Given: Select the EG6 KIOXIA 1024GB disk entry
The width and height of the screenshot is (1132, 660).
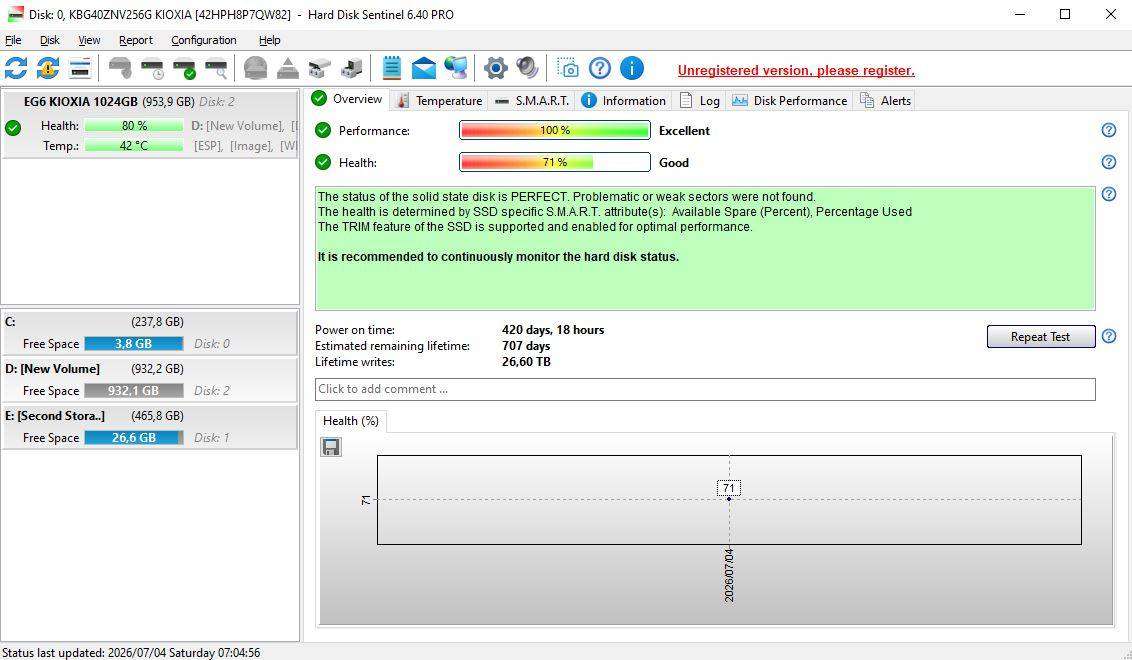Looking at the screenshot, I should click(x=150, y=123).
